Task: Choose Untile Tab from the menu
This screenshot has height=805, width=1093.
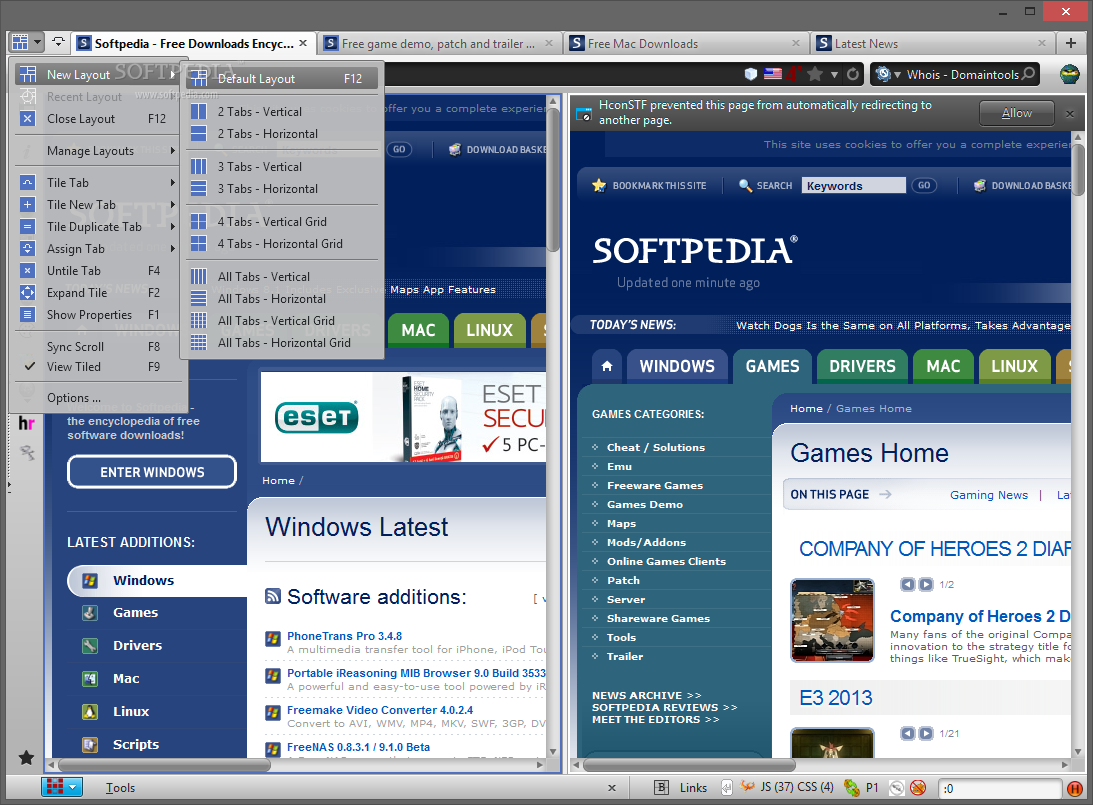Action: (98, 270)
